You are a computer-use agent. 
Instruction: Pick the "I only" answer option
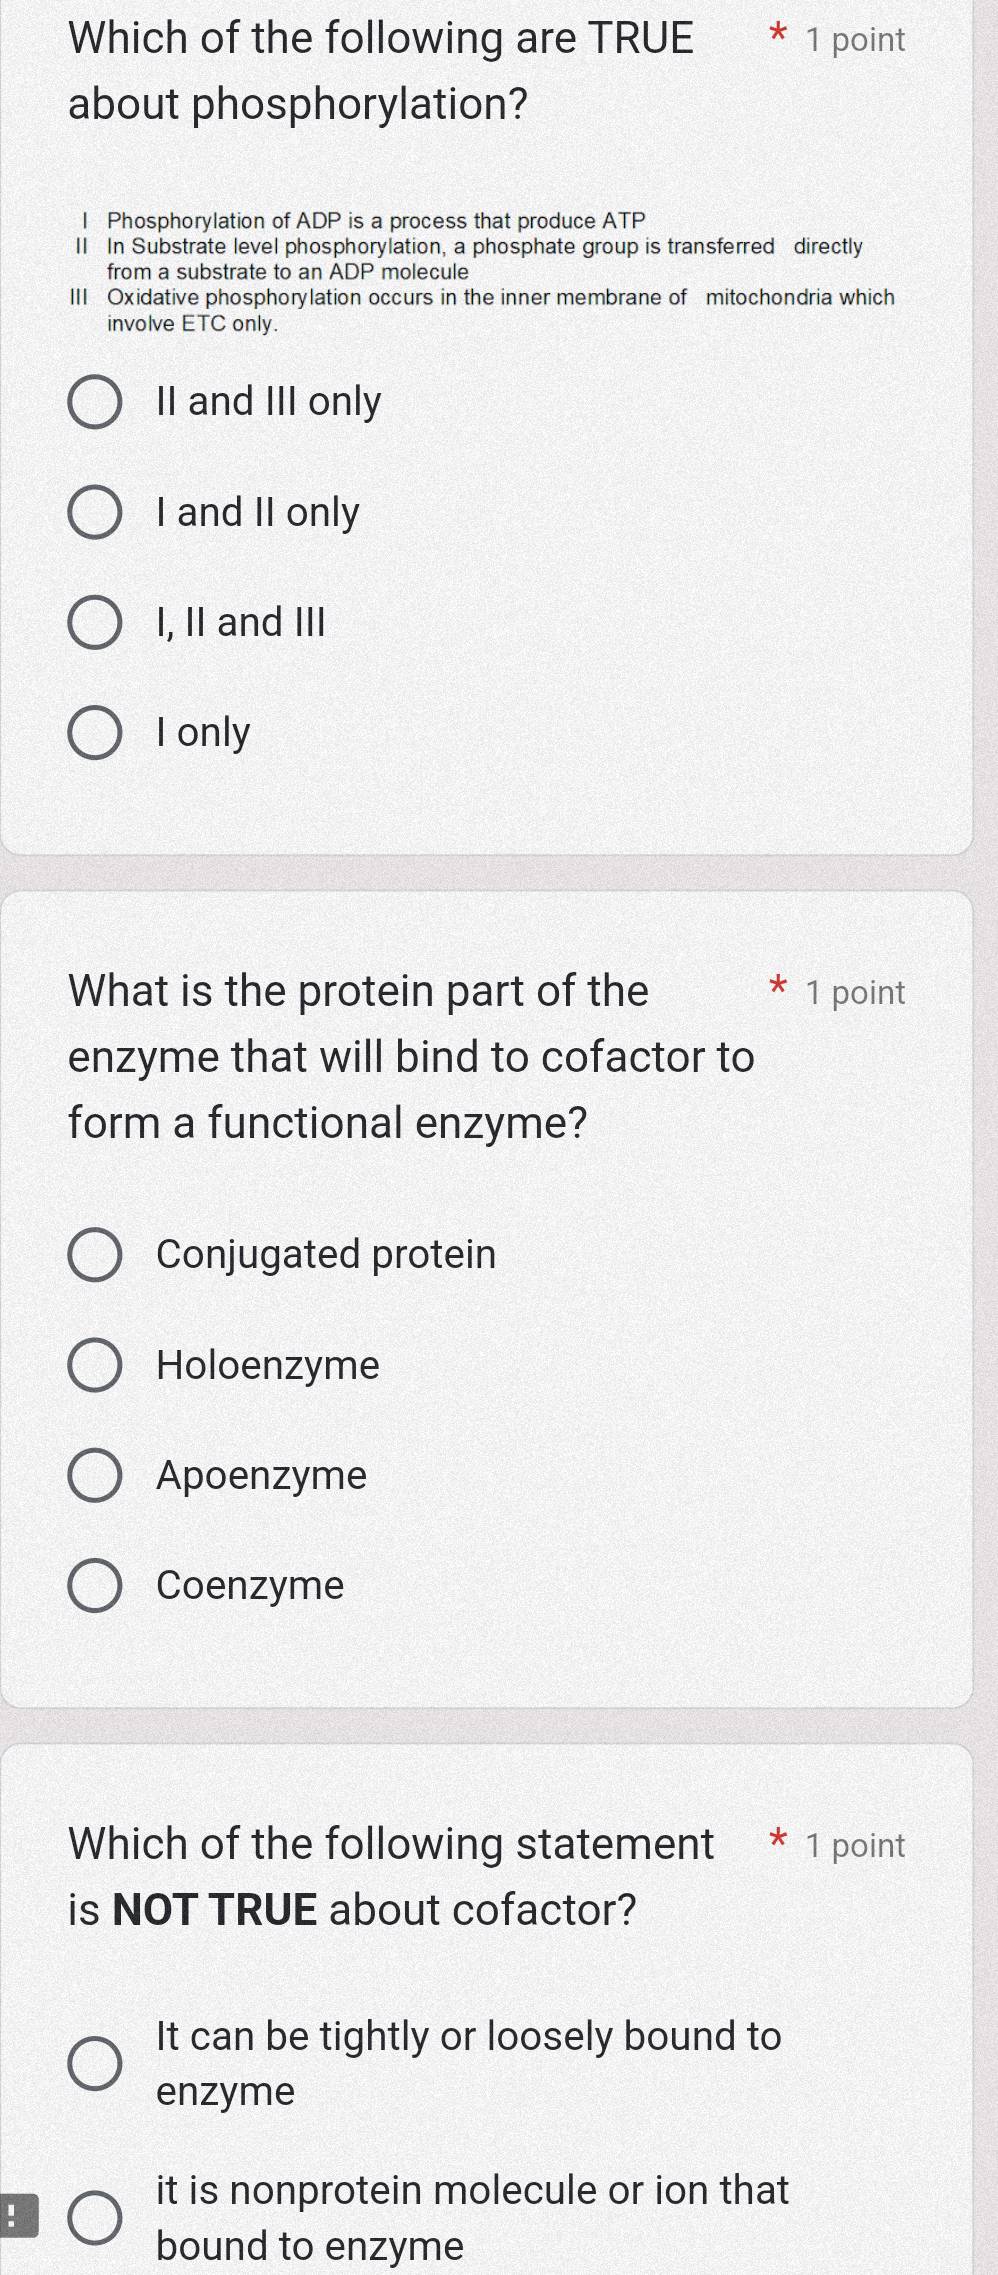pos(95,733)
